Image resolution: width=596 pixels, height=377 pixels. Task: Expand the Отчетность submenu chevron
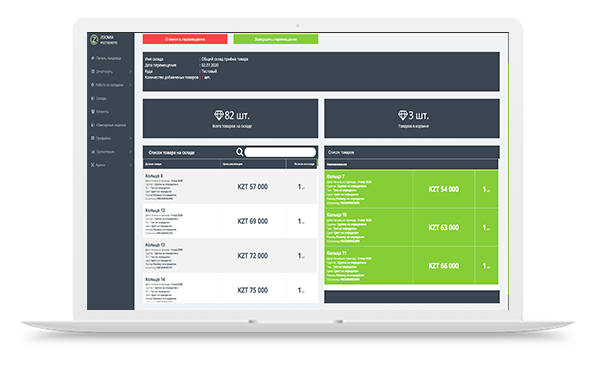130,71
